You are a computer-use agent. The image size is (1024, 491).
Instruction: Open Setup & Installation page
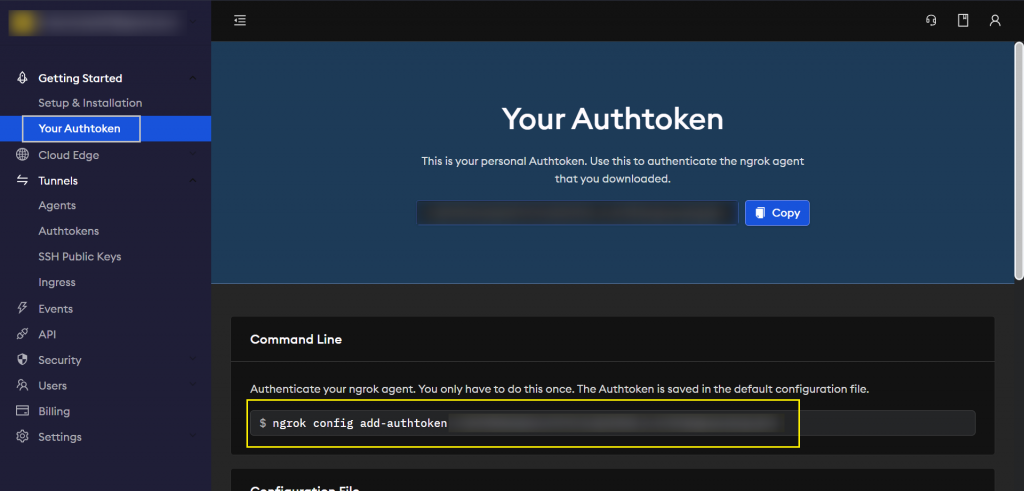pyautogui.click(x=90, y=103)
